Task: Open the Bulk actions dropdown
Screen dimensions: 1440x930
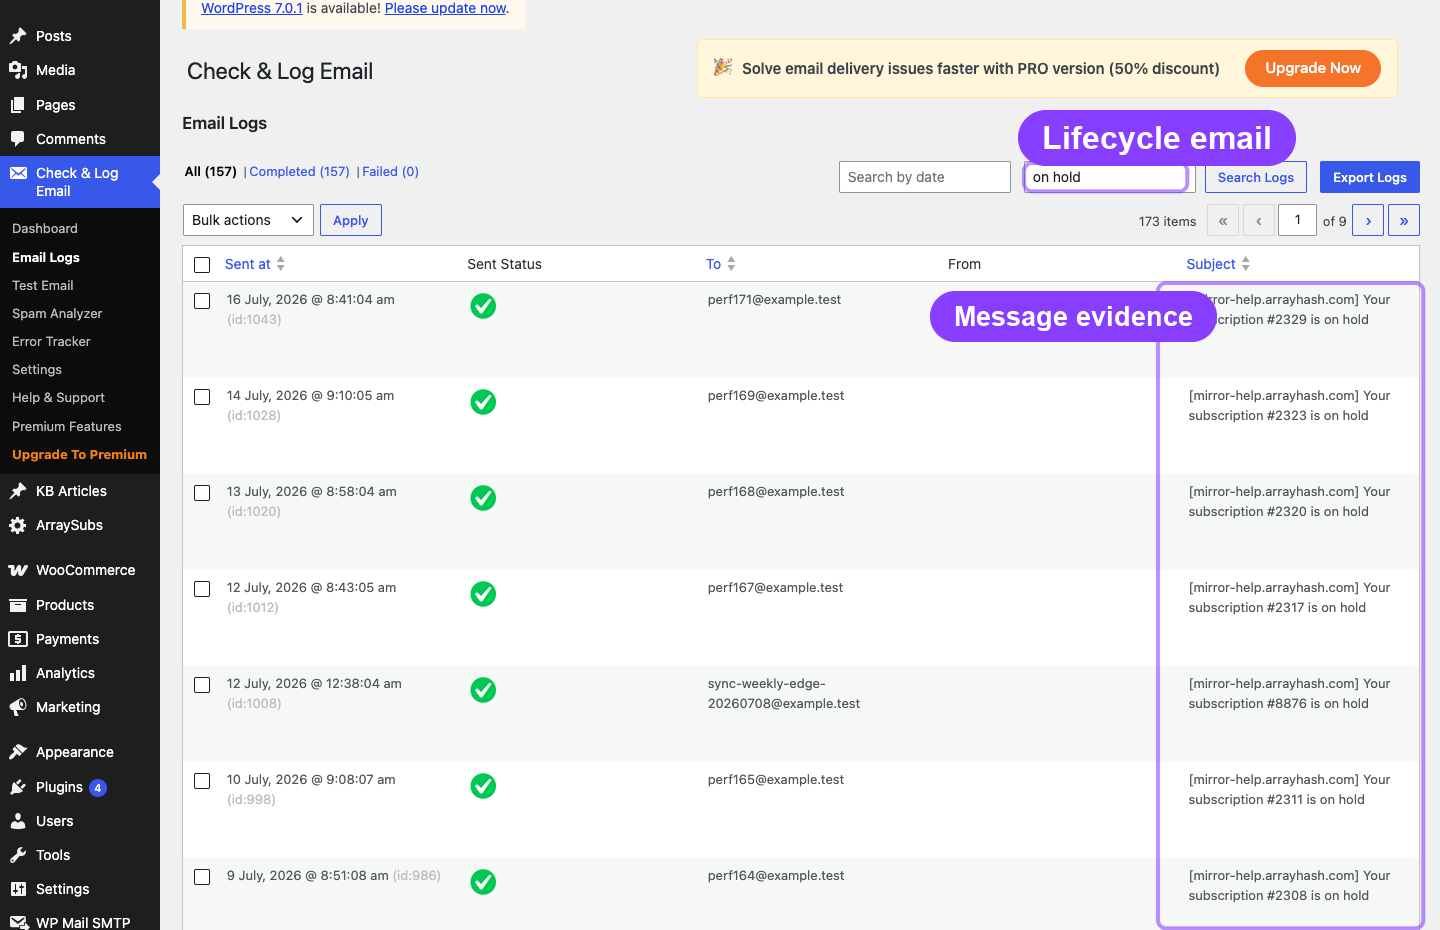Action: tap(248, 220)
